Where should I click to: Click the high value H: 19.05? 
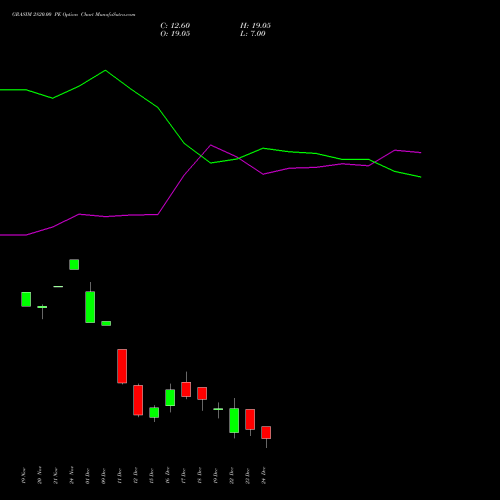255,26
